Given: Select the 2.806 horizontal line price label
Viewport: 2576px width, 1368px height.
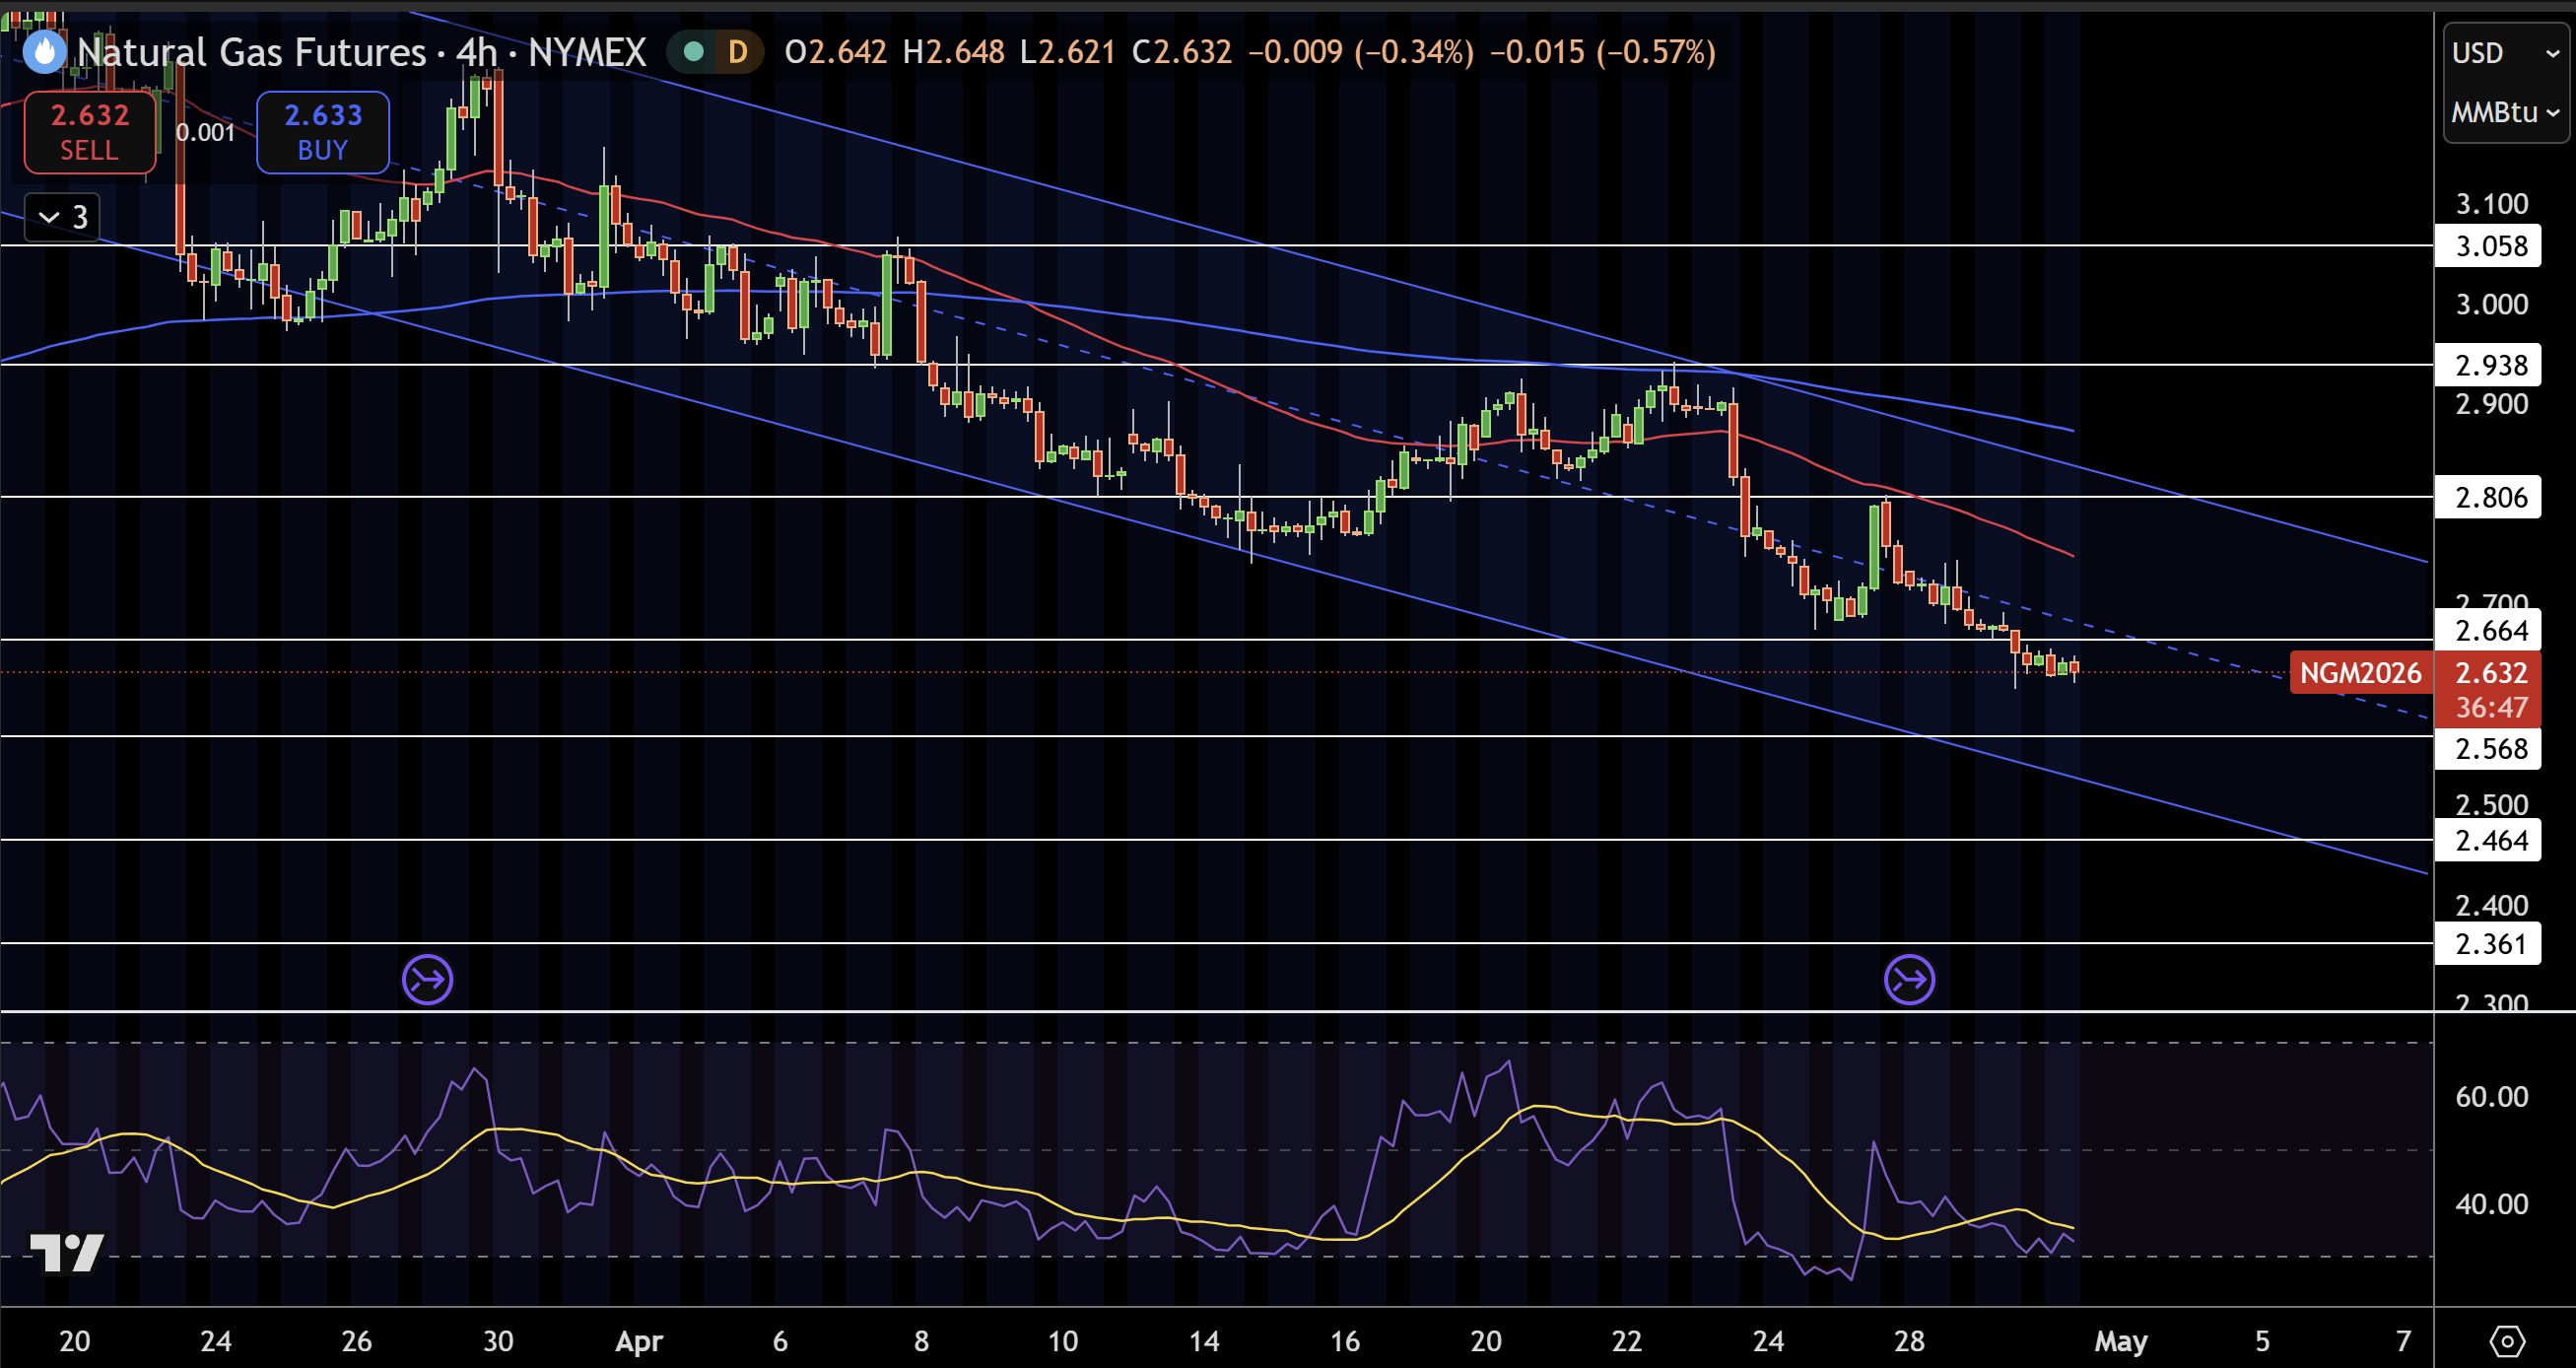Looking at the screenshot, I should (x=2488, y=497).
